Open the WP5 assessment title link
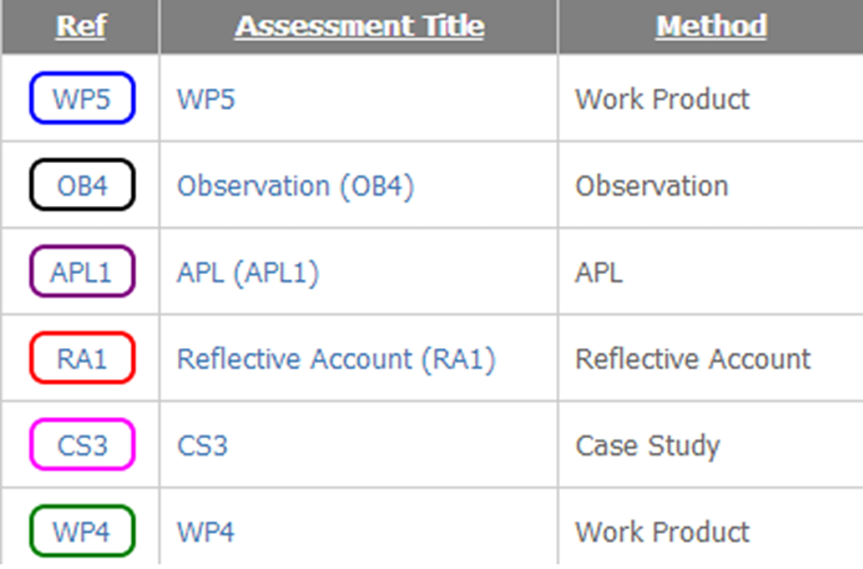Viewport: 863px width, 569px height. pyautogui.click(x=206, y=99)
